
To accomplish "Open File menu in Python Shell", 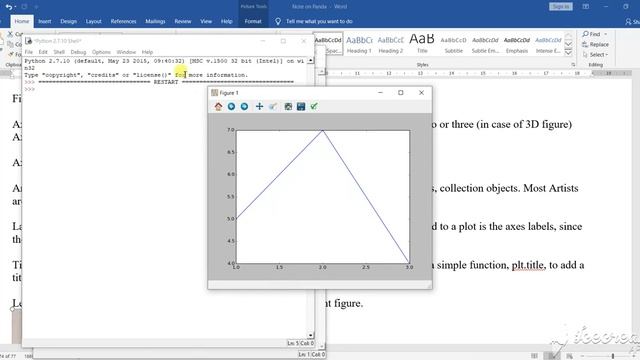I will point(29,52).
